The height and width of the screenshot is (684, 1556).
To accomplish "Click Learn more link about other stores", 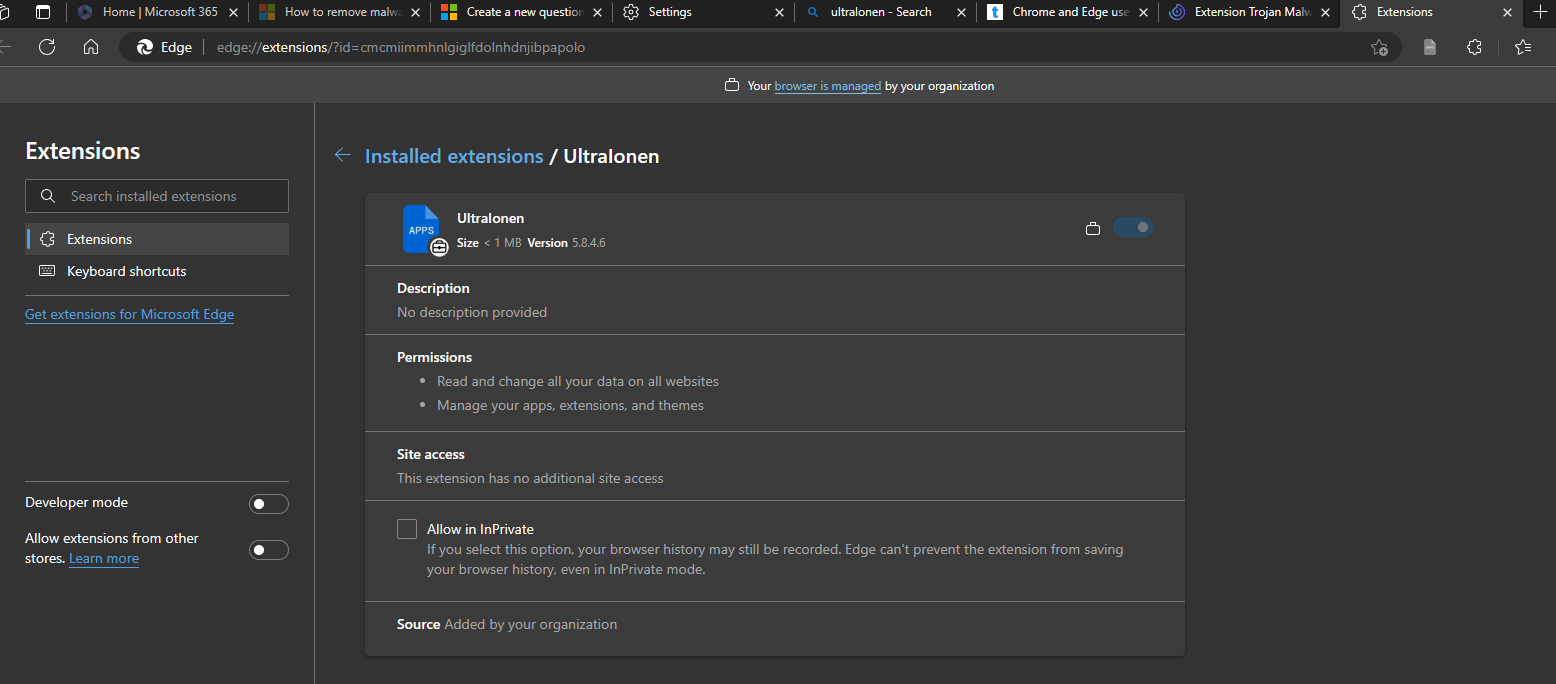I will click(x=104, y=558).
